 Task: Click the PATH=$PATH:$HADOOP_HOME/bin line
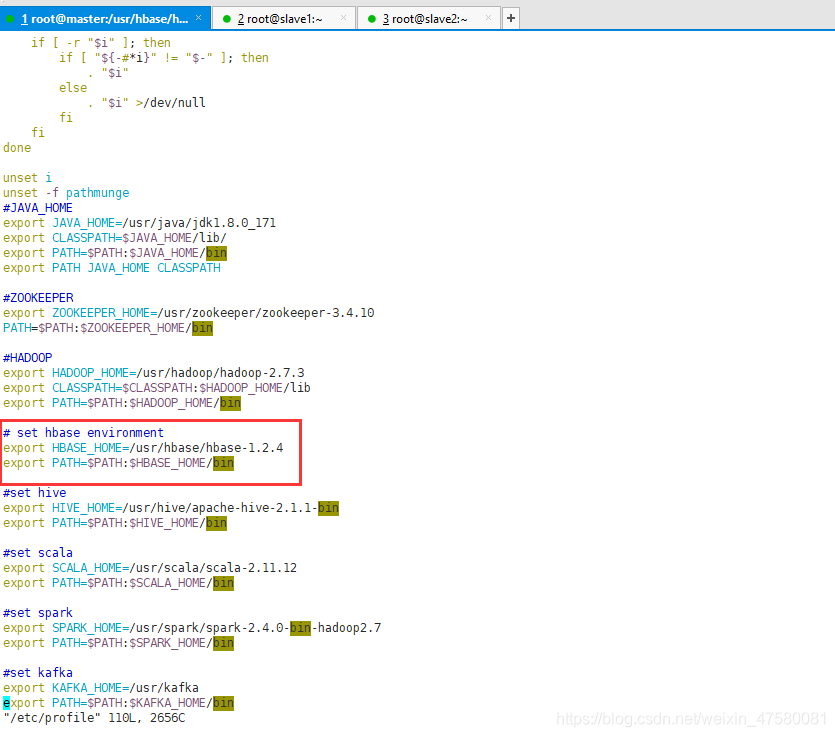click(x=122, y=403)
